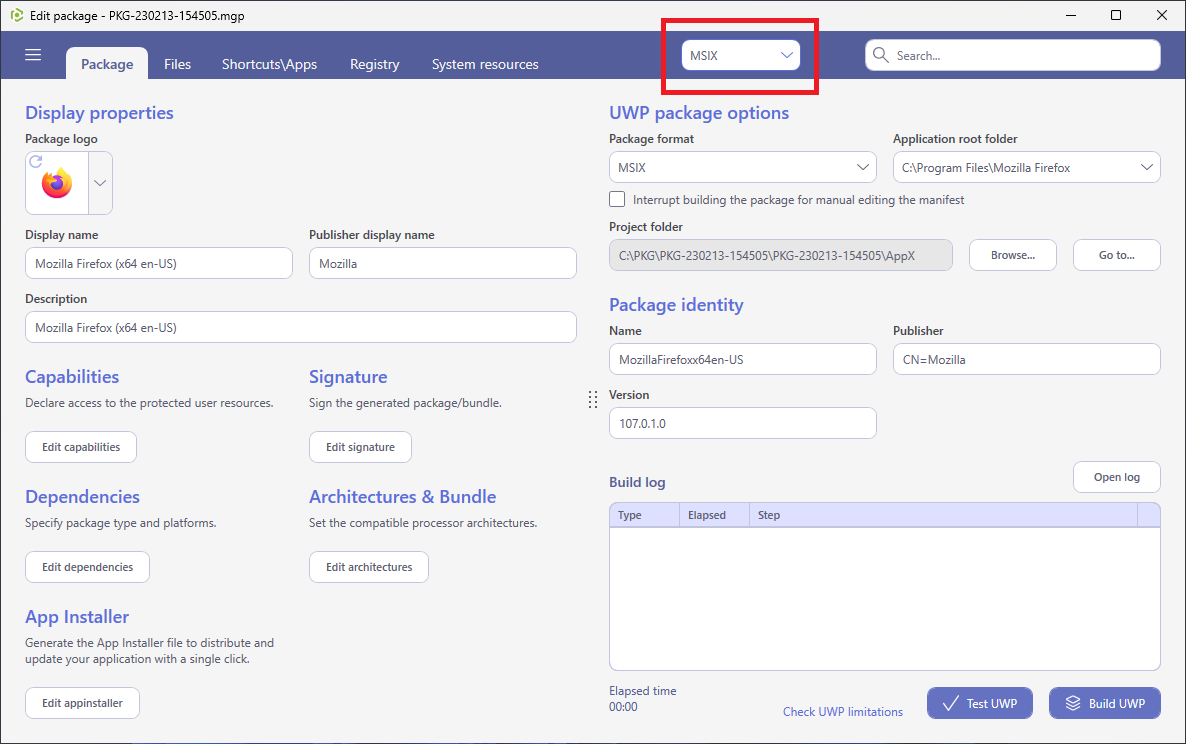The width and height of the screenshot is (1186, 744).
Task: Click Edit capabilities button
Action: (81, 447)
